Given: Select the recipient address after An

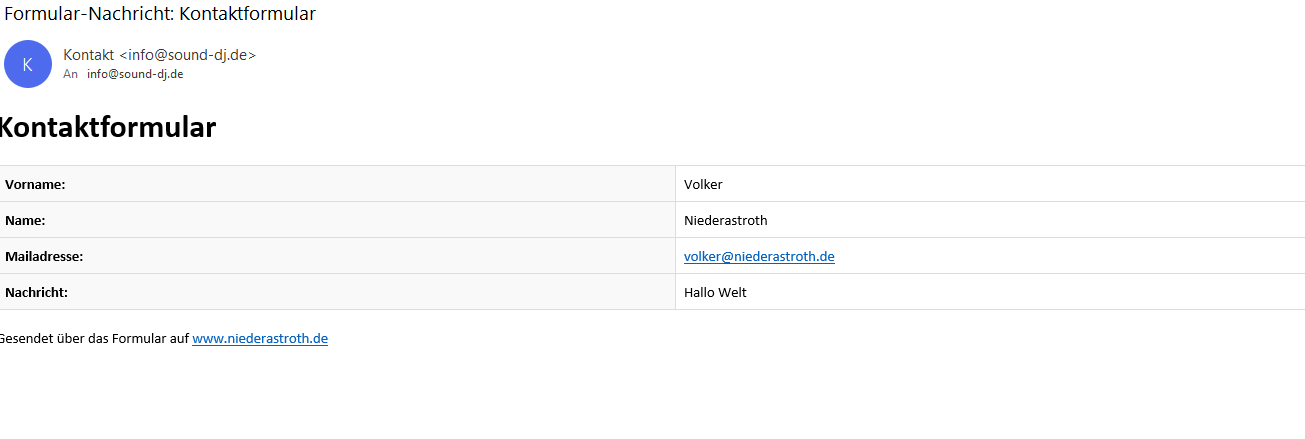Looking at the screenshot, I should pos(135,74).
